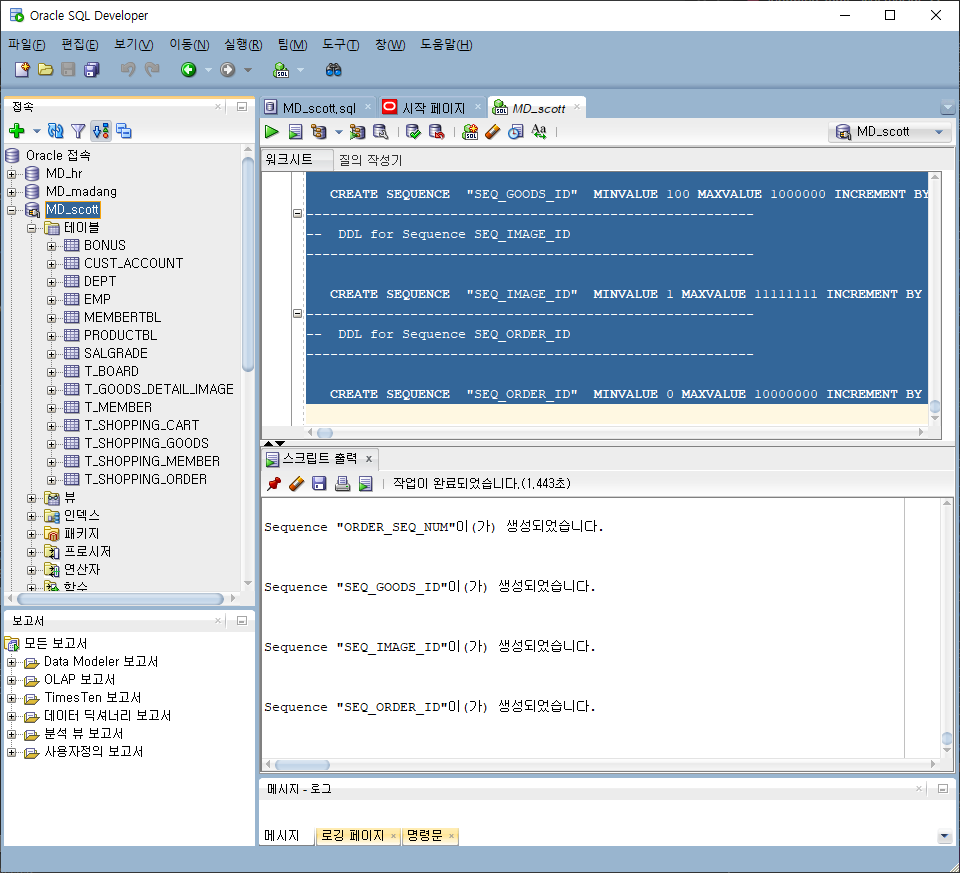Screen dimensions: 960x873
Task: Open the 파일(F) menu
Action: pyautogui.click(x=26, y=45)
